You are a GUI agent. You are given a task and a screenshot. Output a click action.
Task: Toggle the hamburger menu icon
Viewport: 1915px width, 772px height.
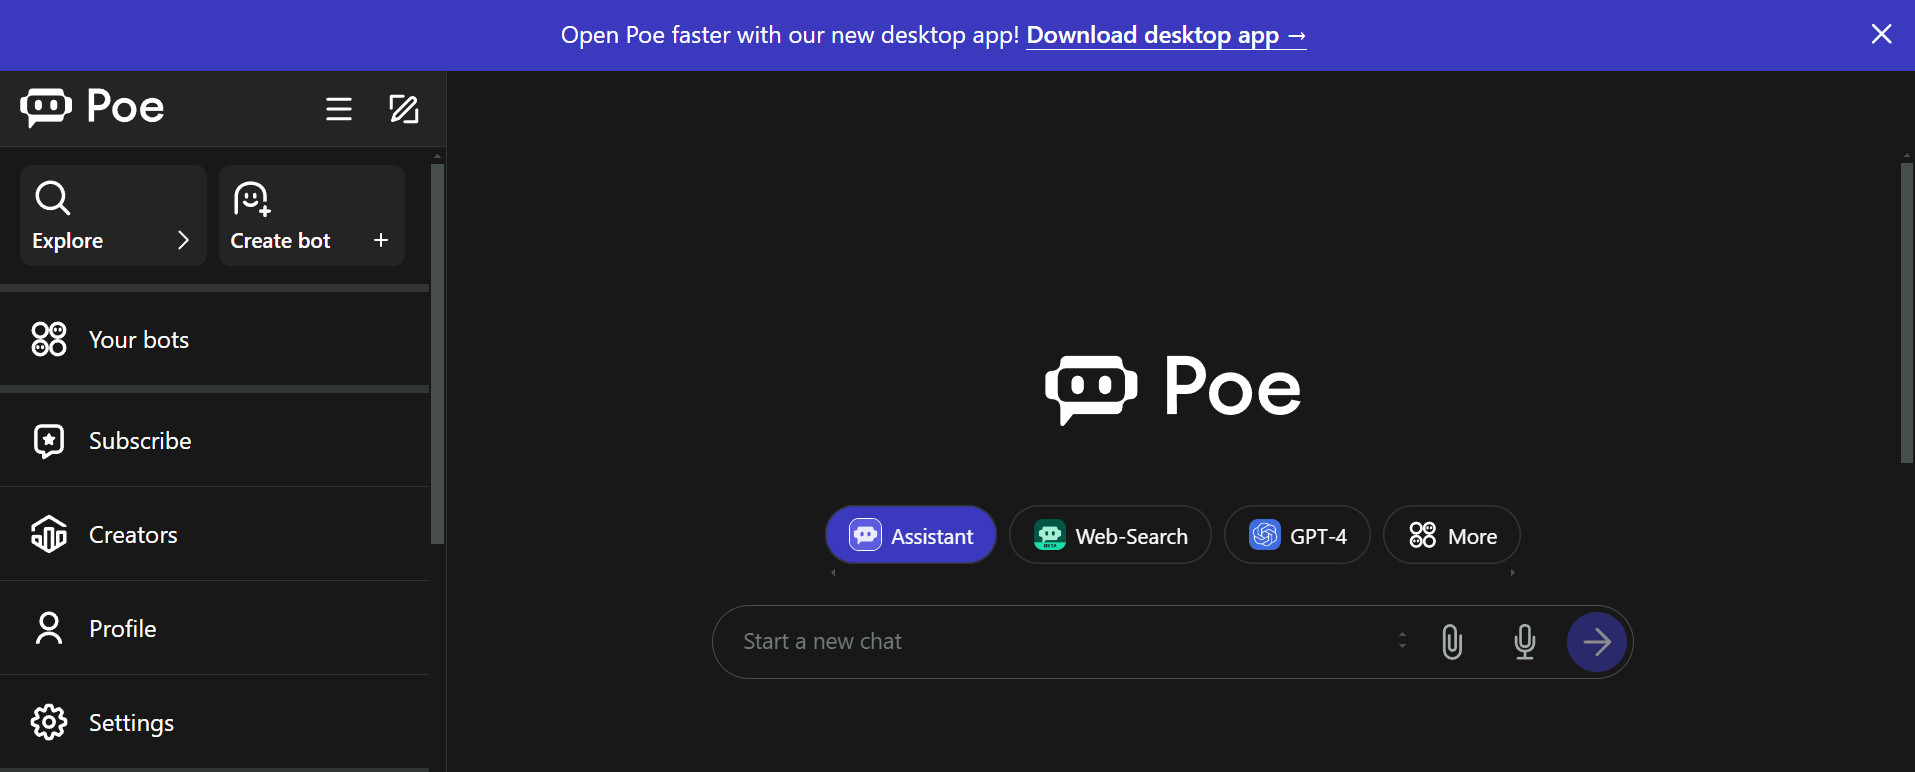pos(339,109)
